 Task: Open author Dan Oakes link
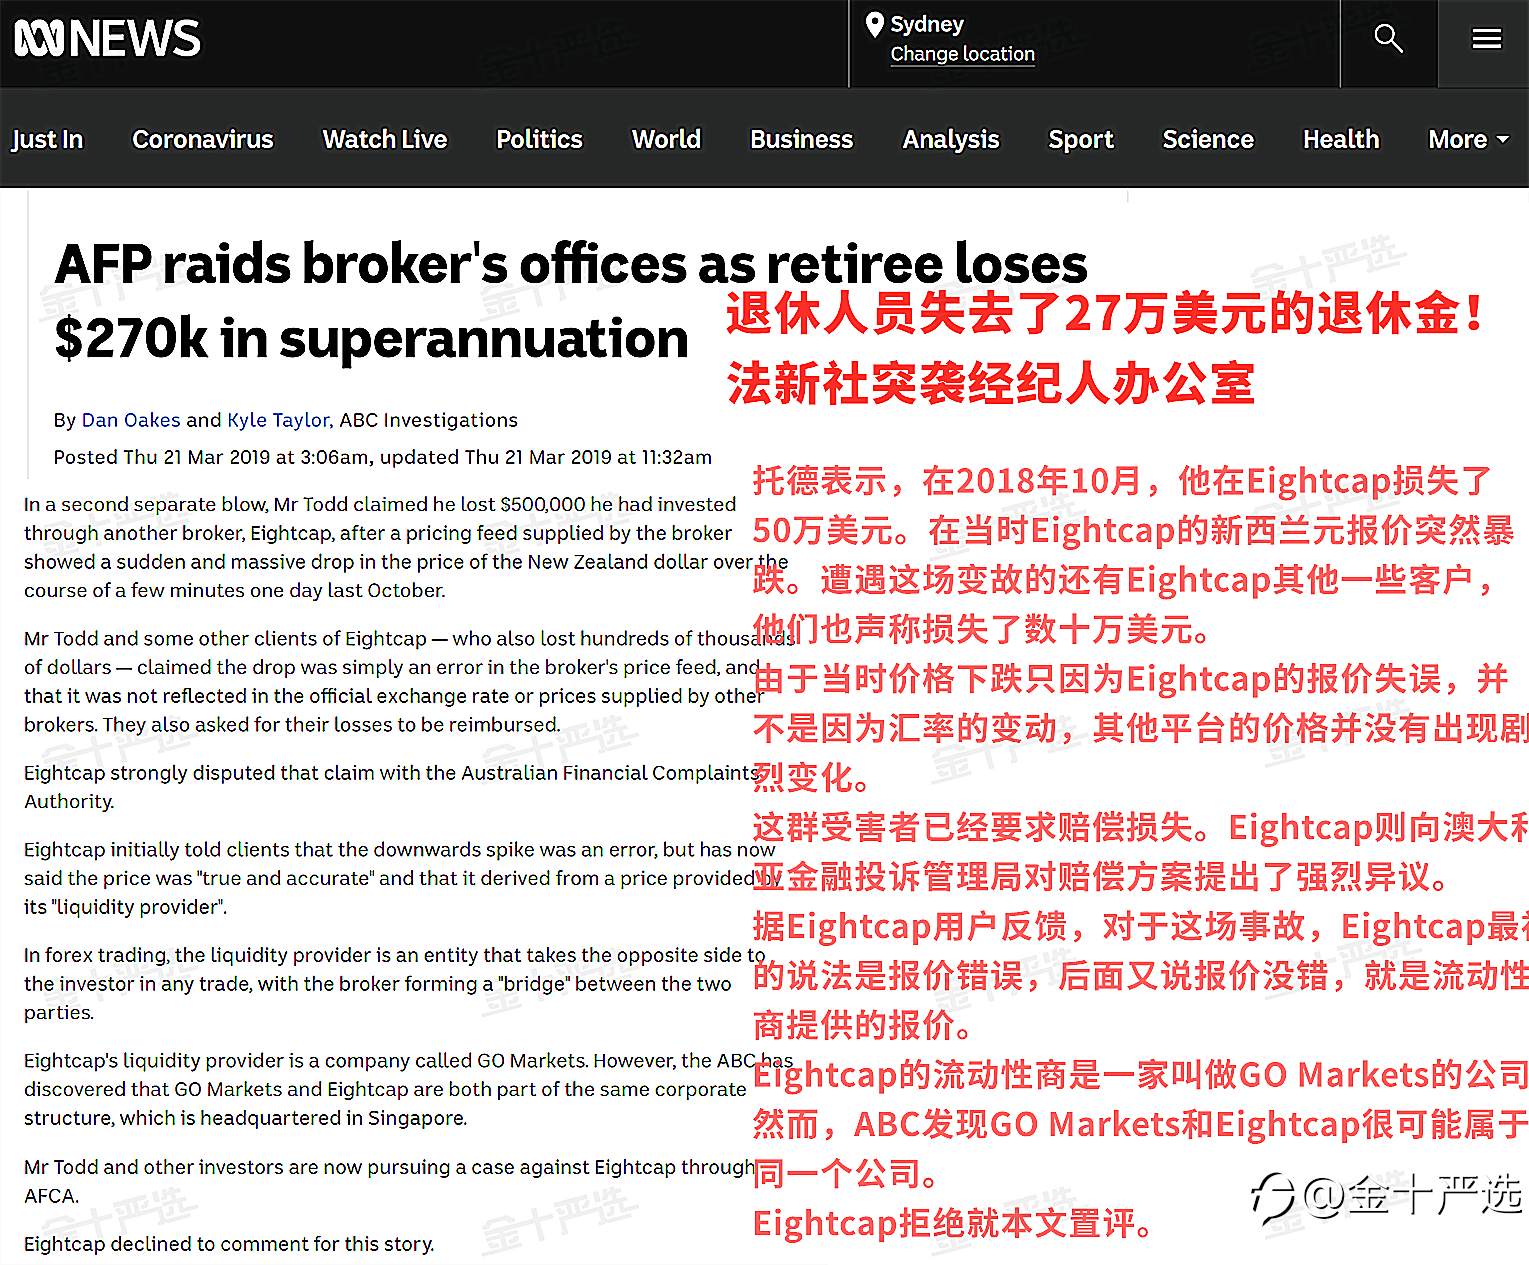point(131,420)
